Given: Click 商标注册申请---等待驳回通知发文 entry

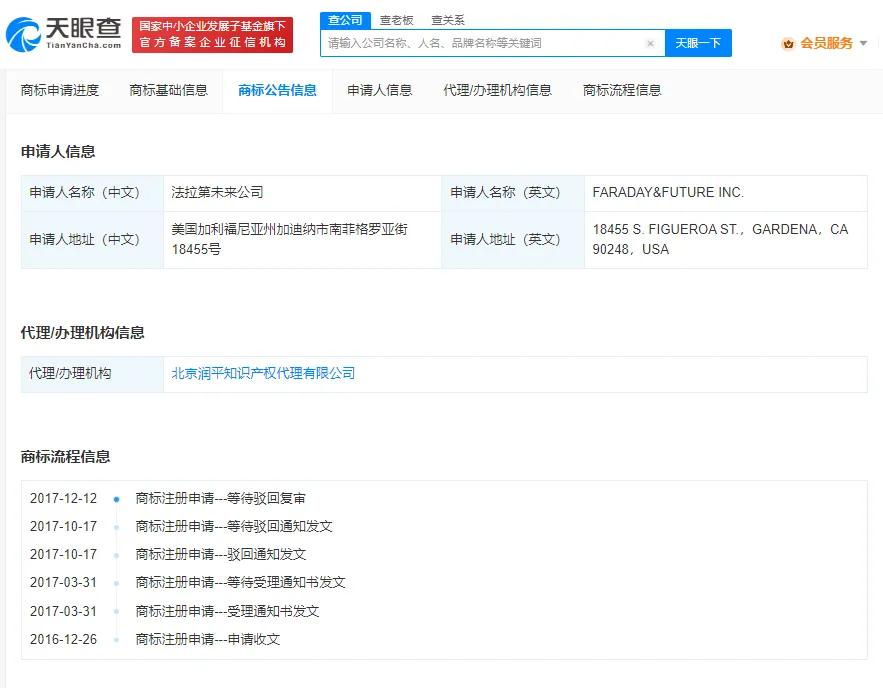Looking at the screenshot, I should tap(234, 526).
